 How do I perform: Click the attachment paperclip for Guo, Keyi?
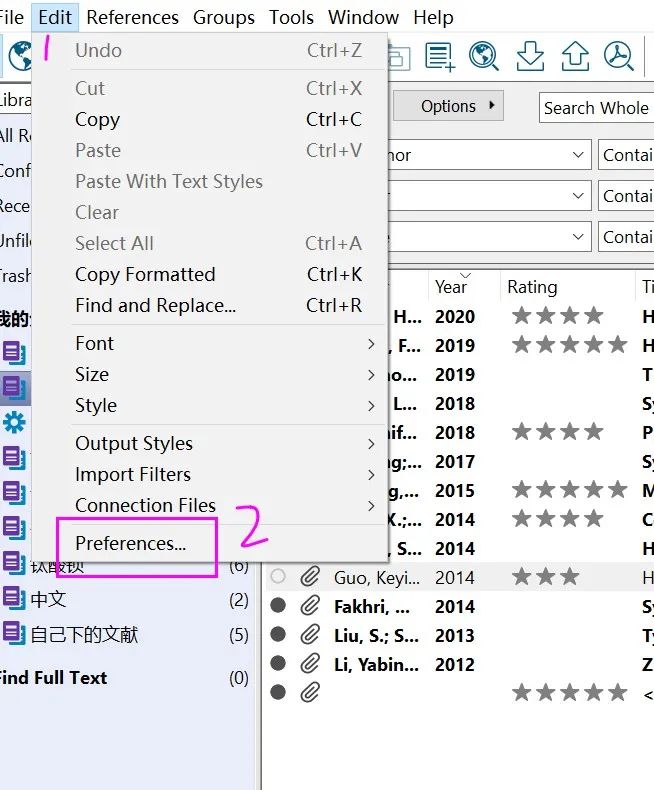(310, 577)
